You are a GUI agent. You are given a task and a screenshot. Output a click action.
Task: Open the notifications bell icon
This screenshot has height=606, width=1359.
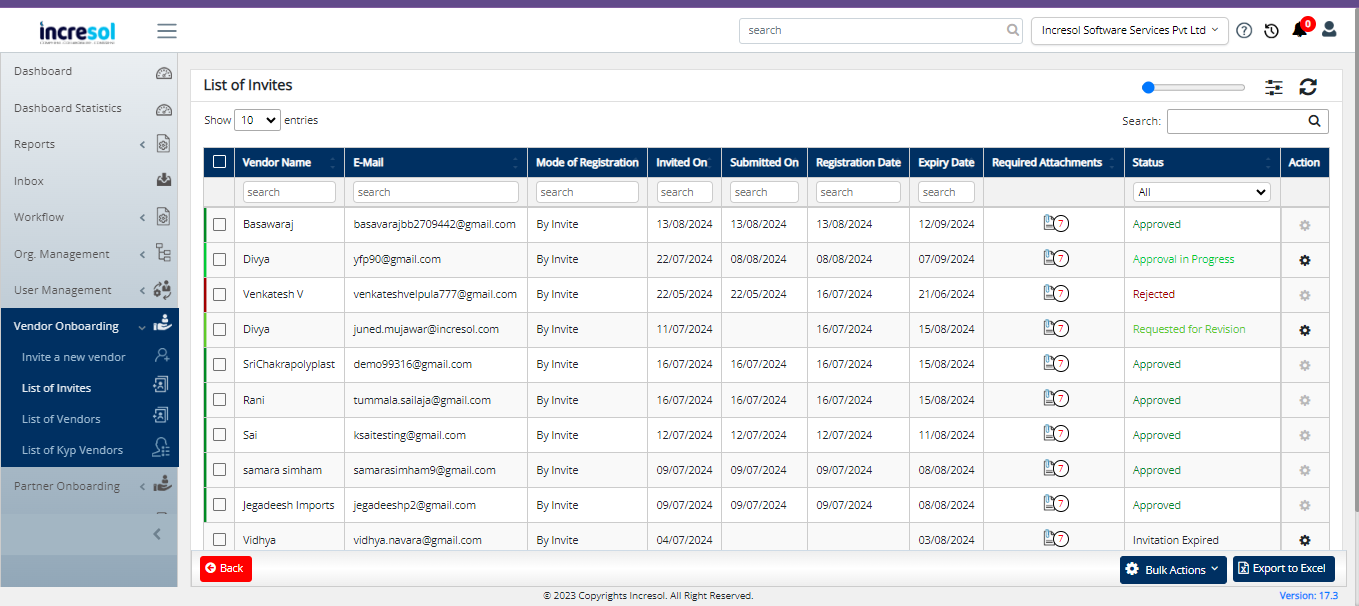[1299, 30]
